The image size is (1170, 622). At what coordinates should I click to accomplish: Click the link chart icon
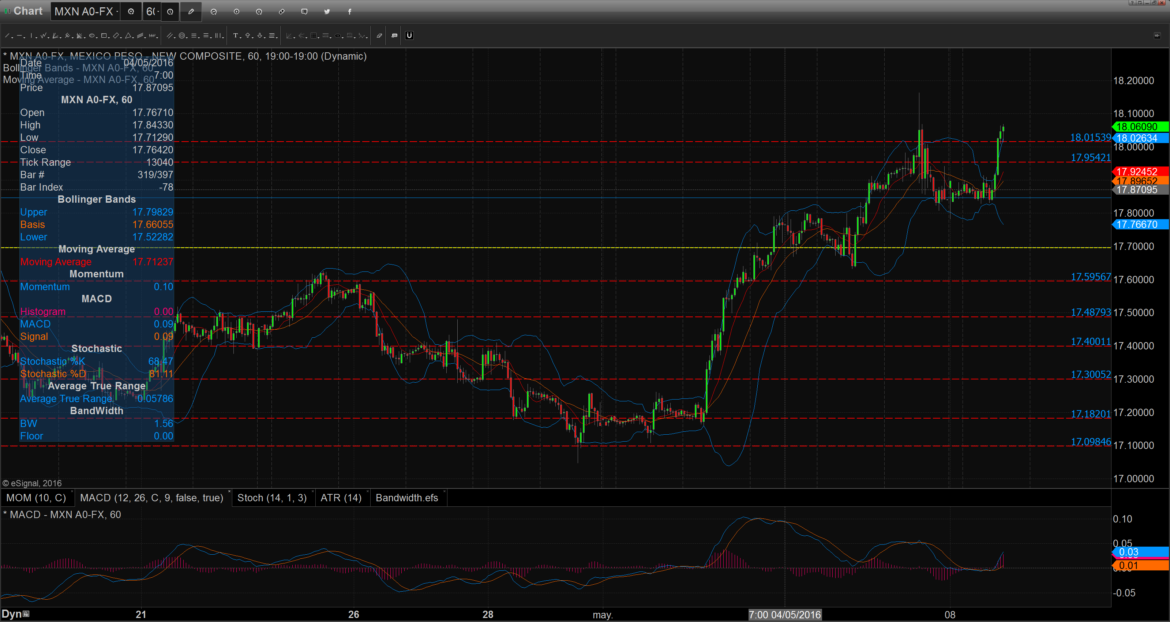click(281, 12)
